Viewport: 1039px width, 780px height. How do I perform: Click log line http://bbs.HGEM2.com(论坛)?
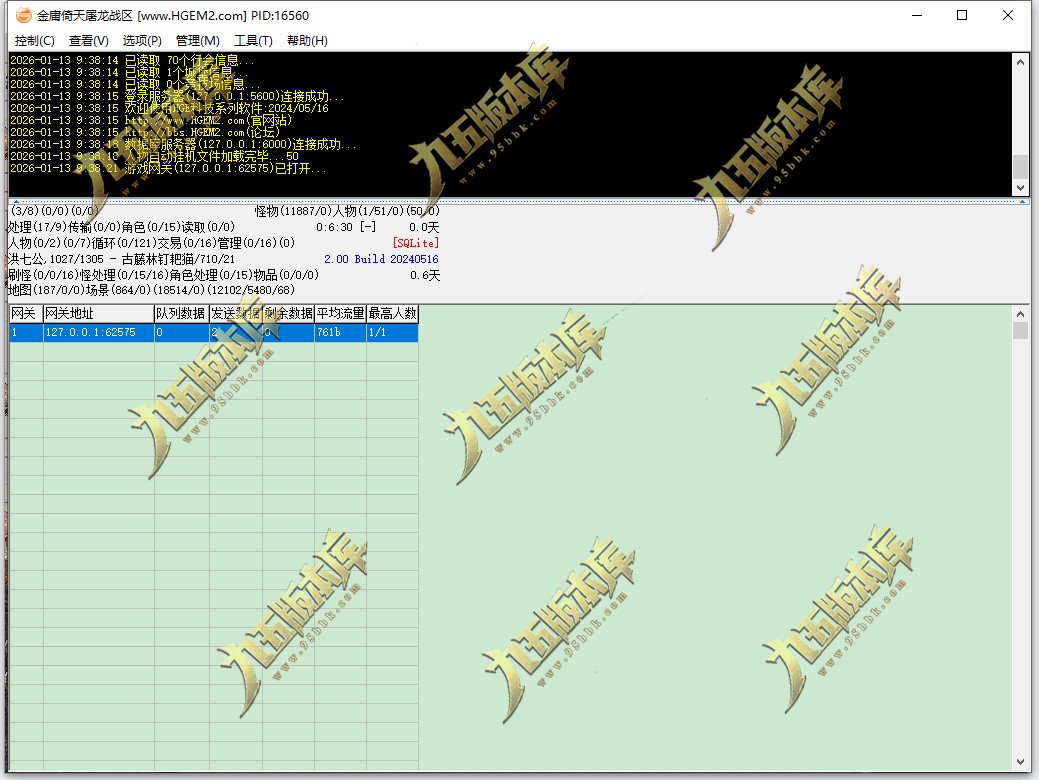(x=145, y=133)
